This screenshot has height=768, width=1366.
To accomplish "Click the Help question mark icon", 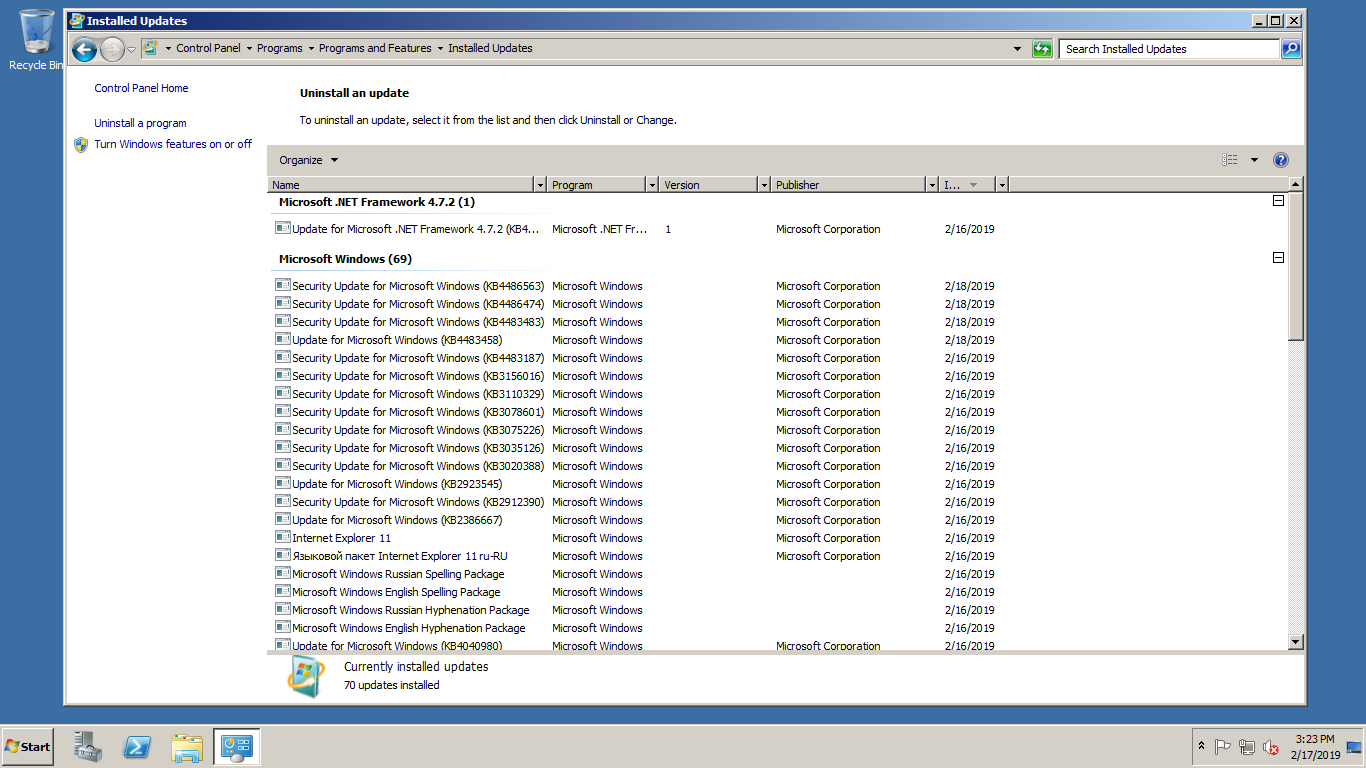I will pyautogui.click(x=1281, y=160).
